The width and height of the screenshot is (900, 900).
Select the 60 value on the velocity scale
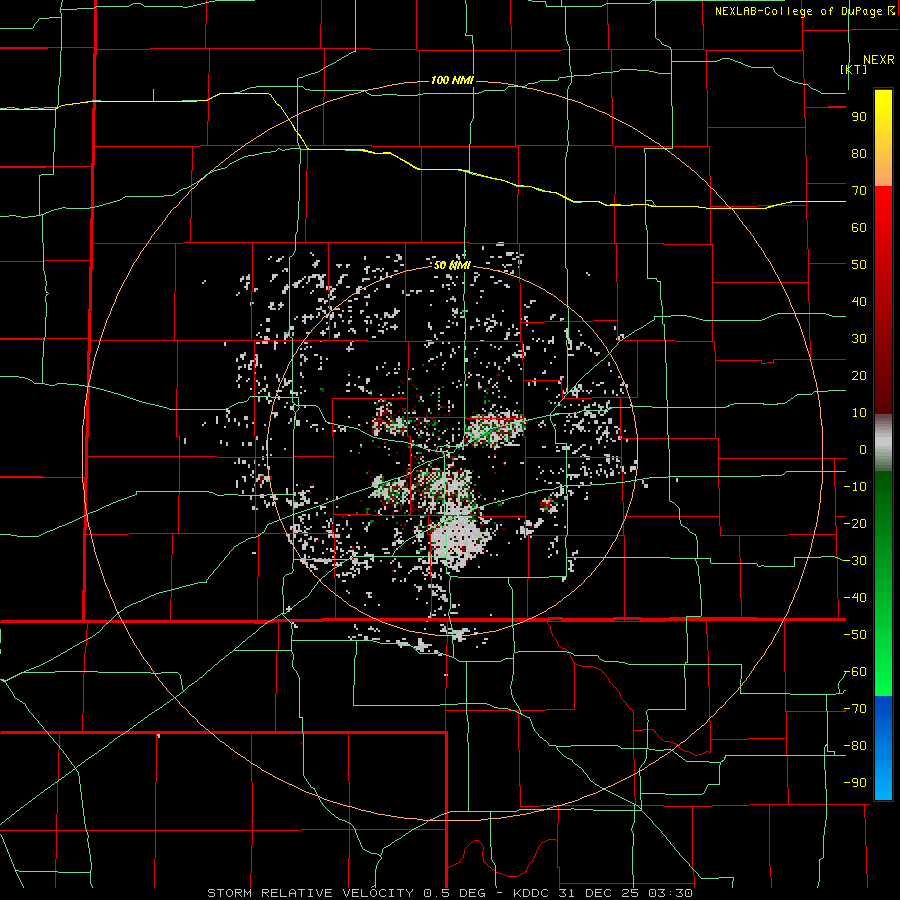coord(859,228)
